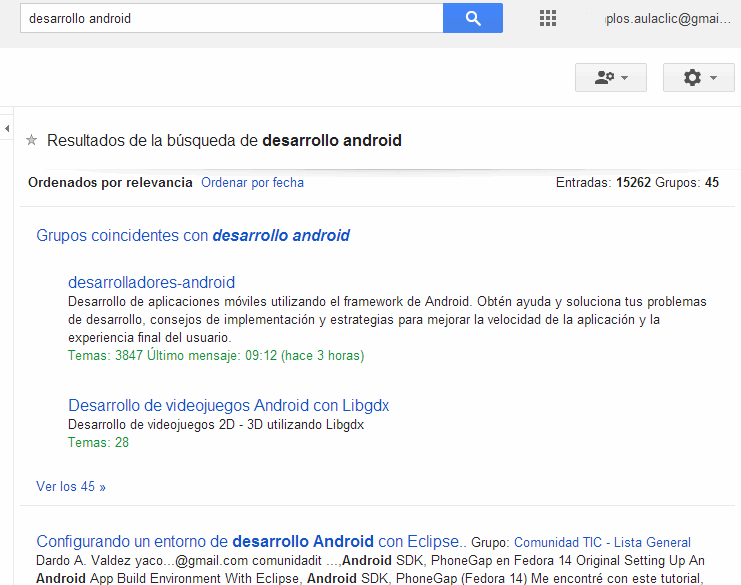Click the Temas: 28 text
741x585 pixels.
(98, 443)
